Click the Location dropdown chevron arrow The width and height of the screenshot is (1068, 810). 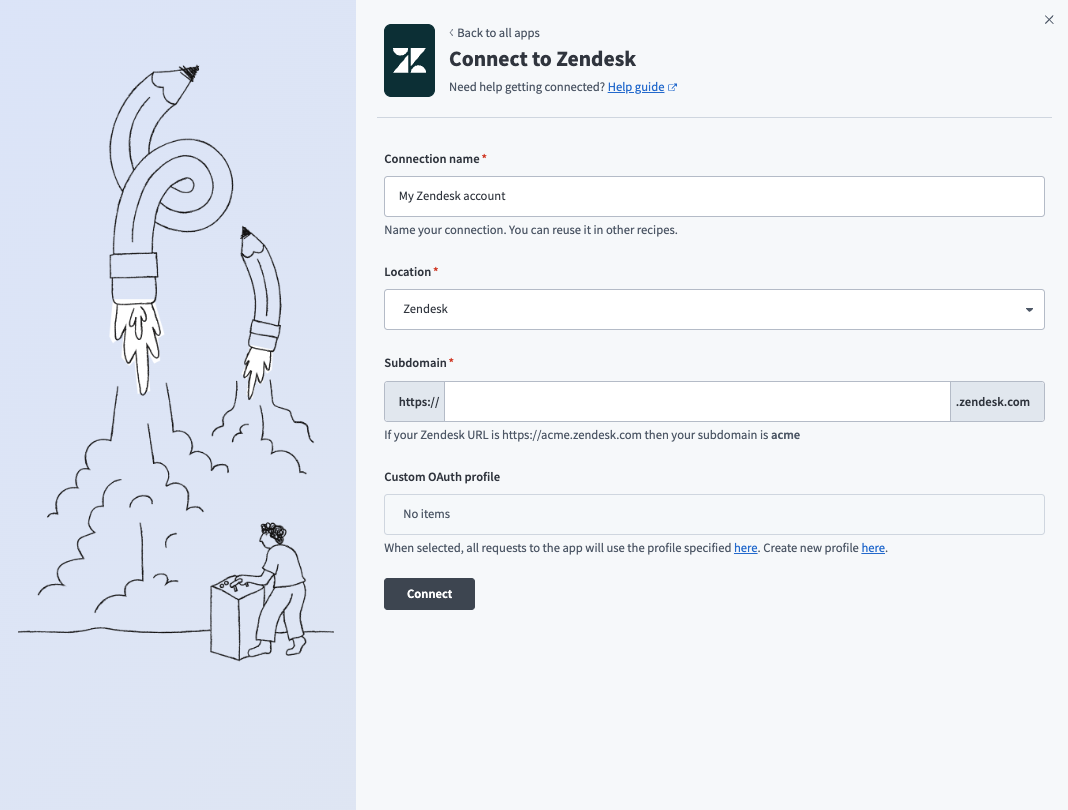click(x=1028, y=310)
